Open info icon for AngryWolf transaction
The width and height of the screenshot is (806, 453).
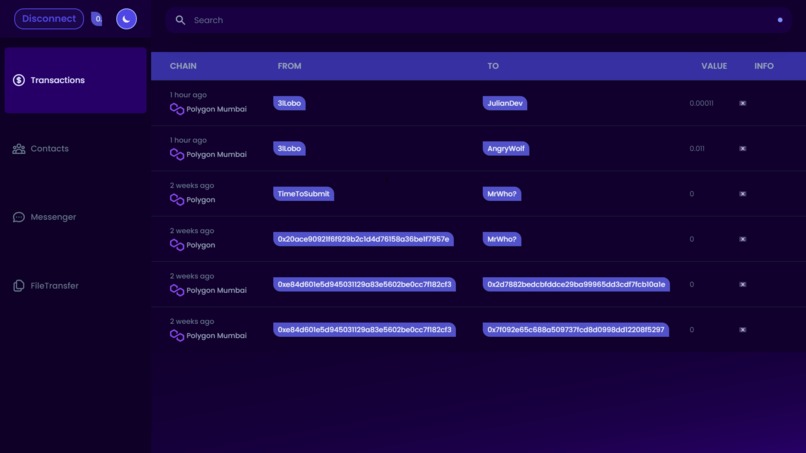[x=743, y=149]
